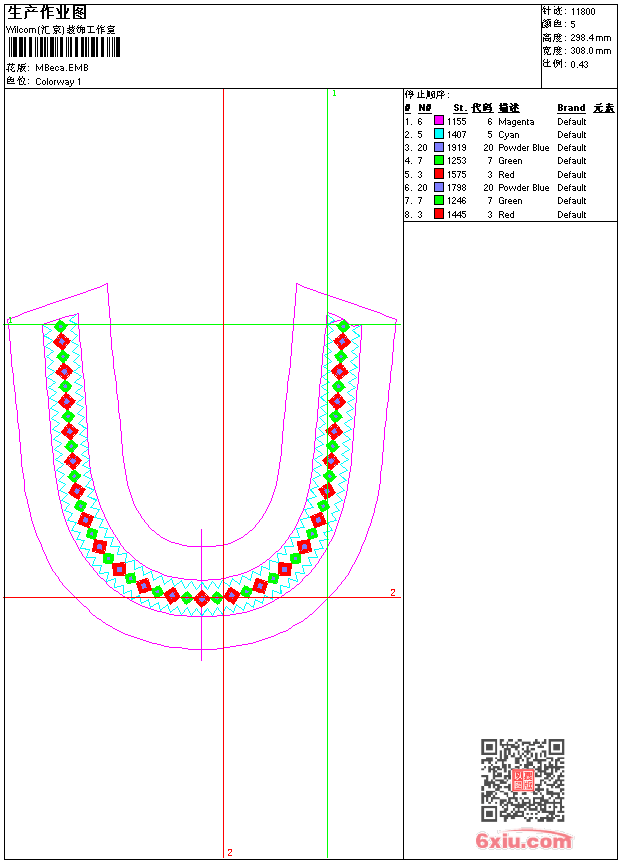This screenshot has height=860, width=620.
Task: Select the design file name 'MBeca.EMB'
Action: (x=61, y=67)
